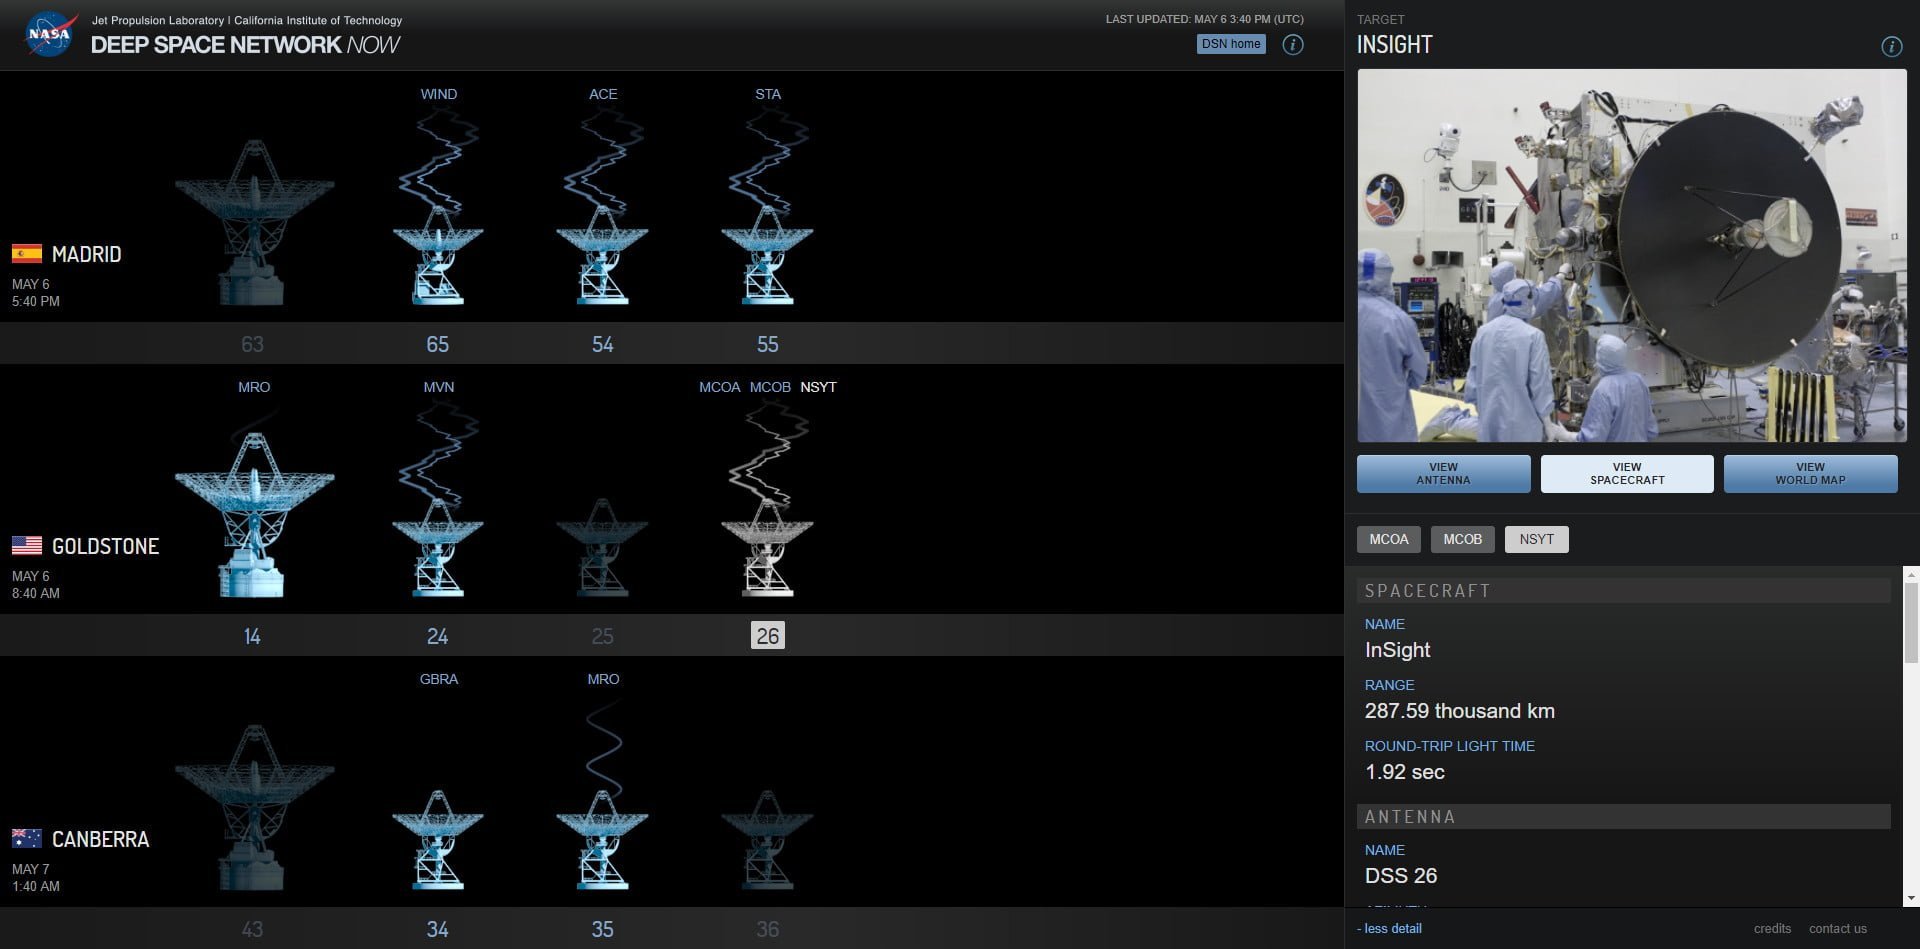Click antenna number 65 in Madrid row
1920x949 pixels.
437,344
